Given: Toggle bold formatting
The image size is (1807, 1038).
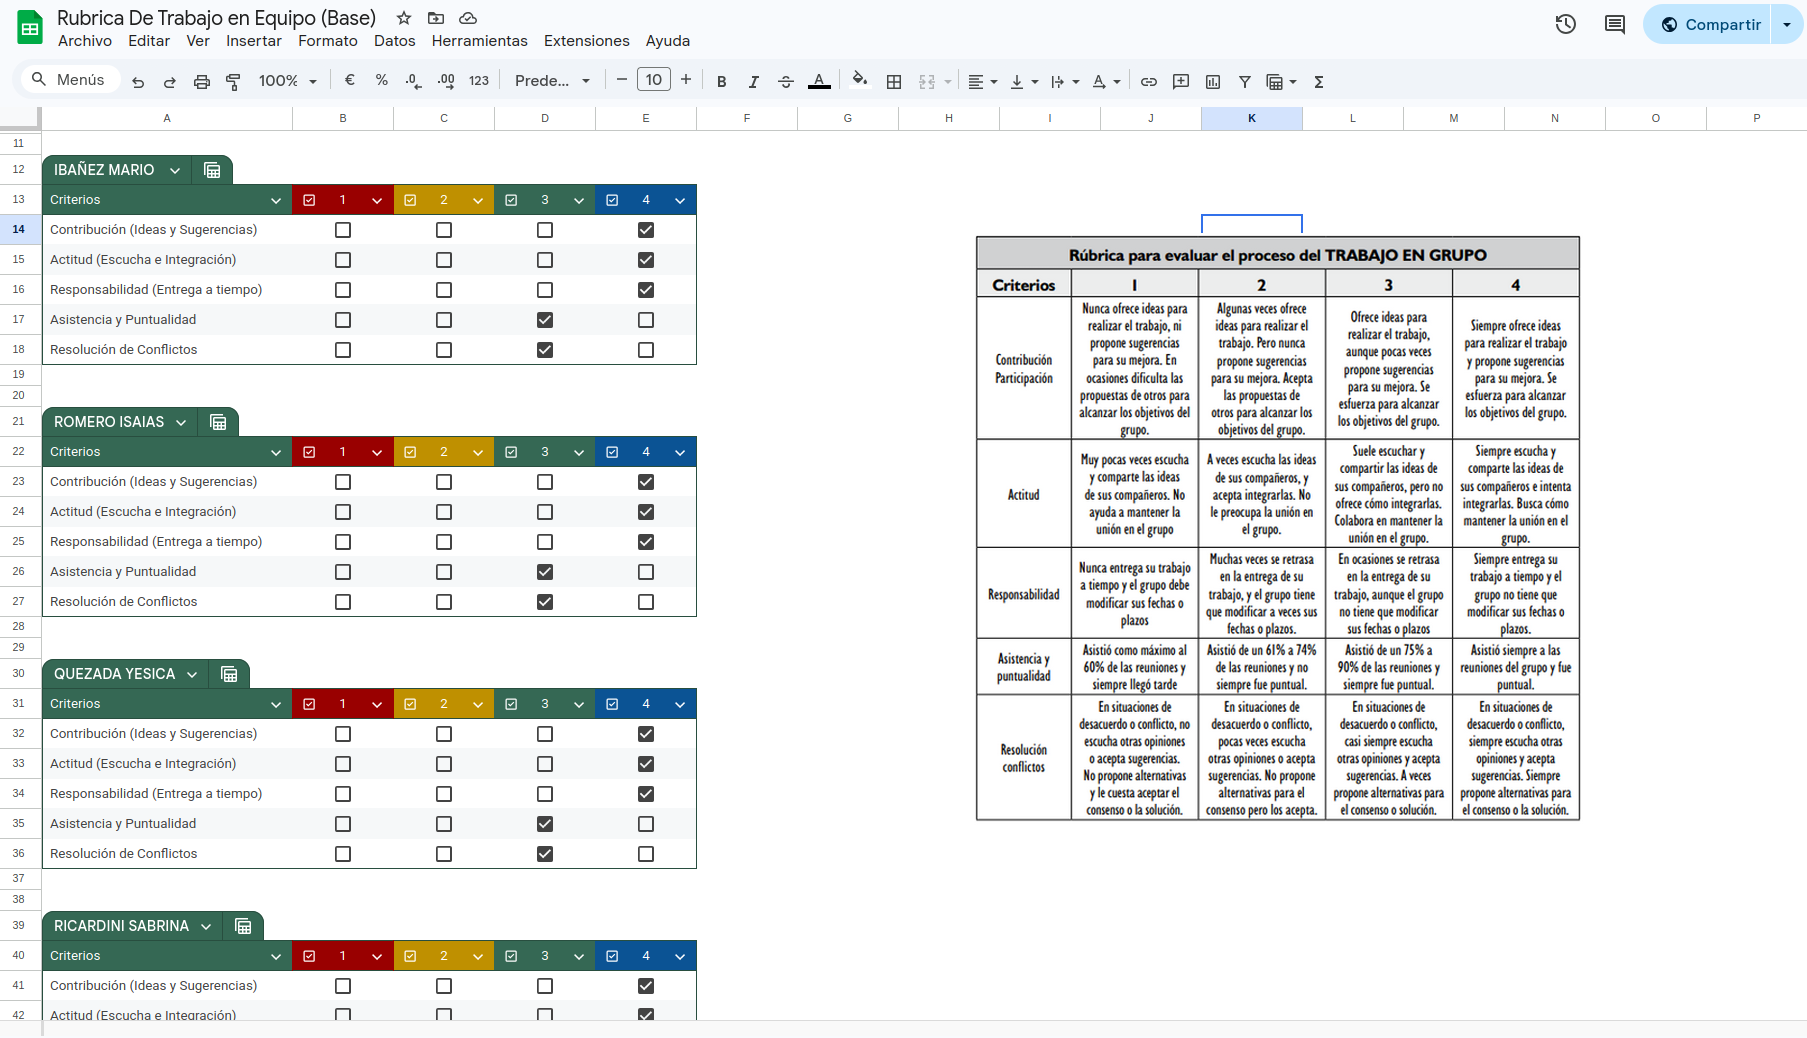Looking at the screenshot, I should click(x=722, y=82).
